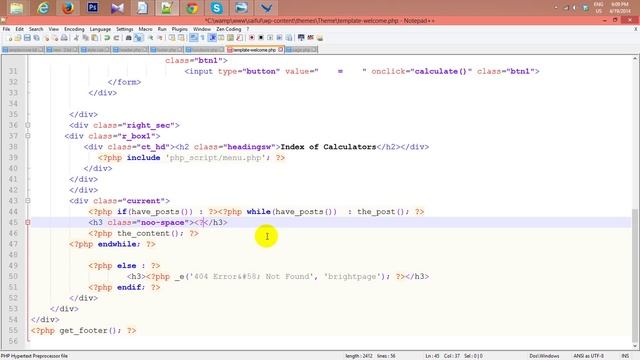Click the Copy toolbar icon
Screen dimensions: 640x360
tap(85, 38)
